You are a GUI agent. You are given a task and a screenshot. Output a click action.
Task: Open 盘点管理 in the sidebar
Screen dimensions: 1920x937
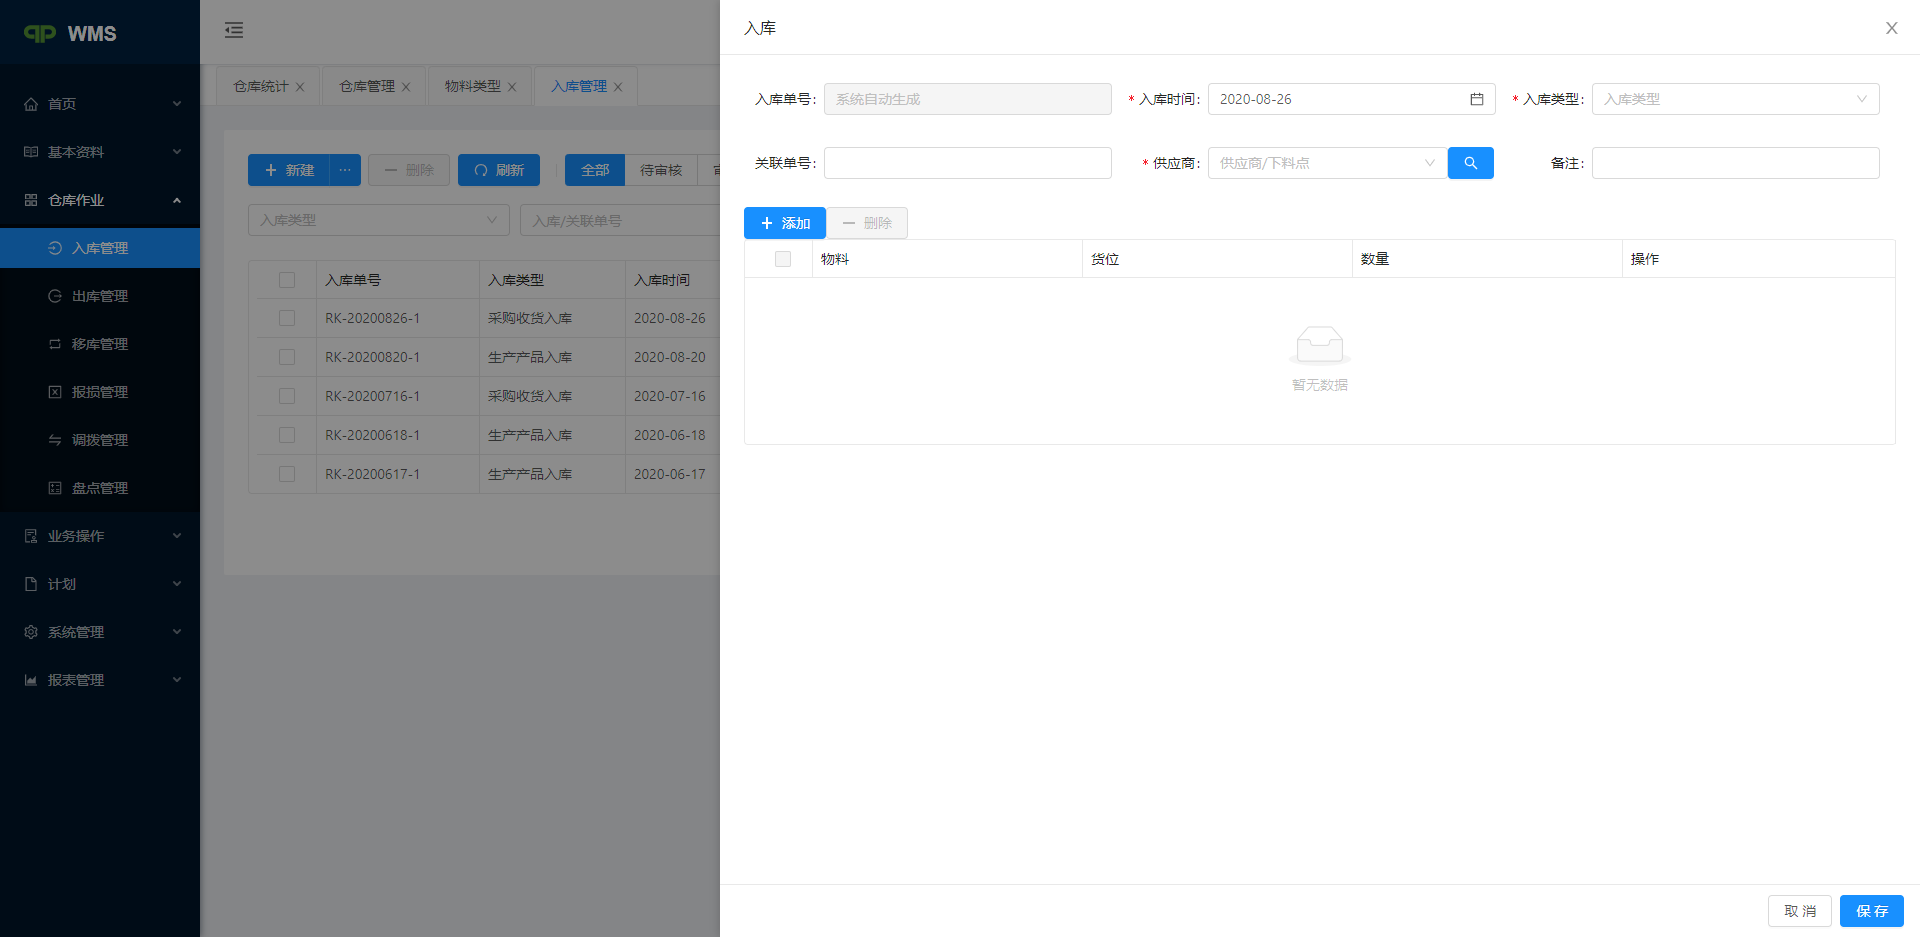[100, 488]
